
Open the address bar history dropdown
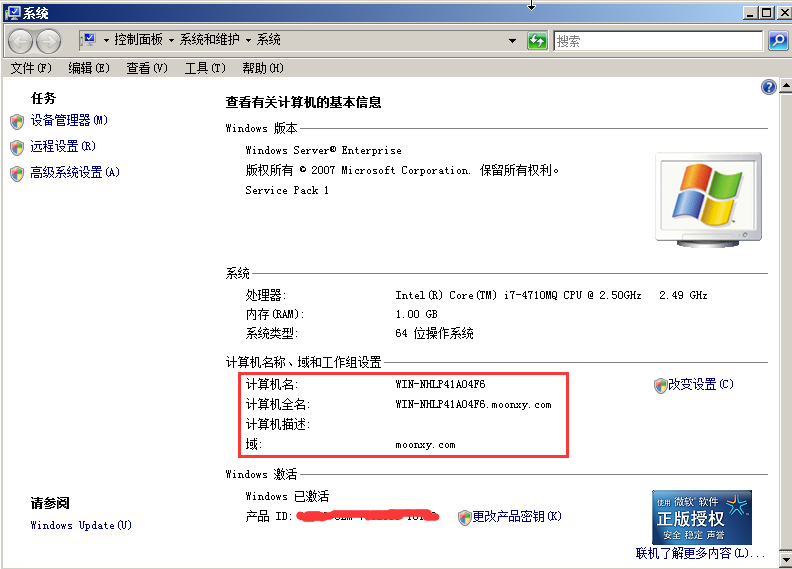tap(512, 41)
